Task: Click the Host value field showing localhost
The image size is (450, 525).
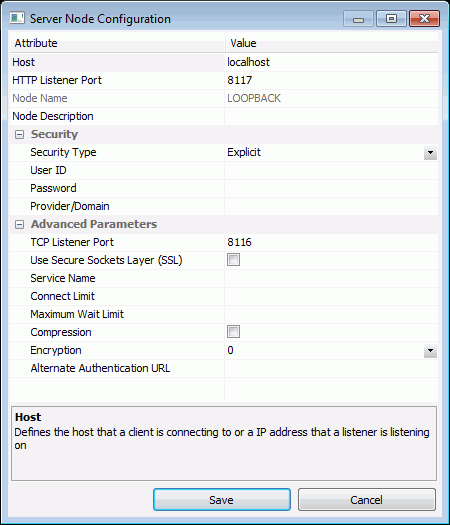Action: (331, 62)
